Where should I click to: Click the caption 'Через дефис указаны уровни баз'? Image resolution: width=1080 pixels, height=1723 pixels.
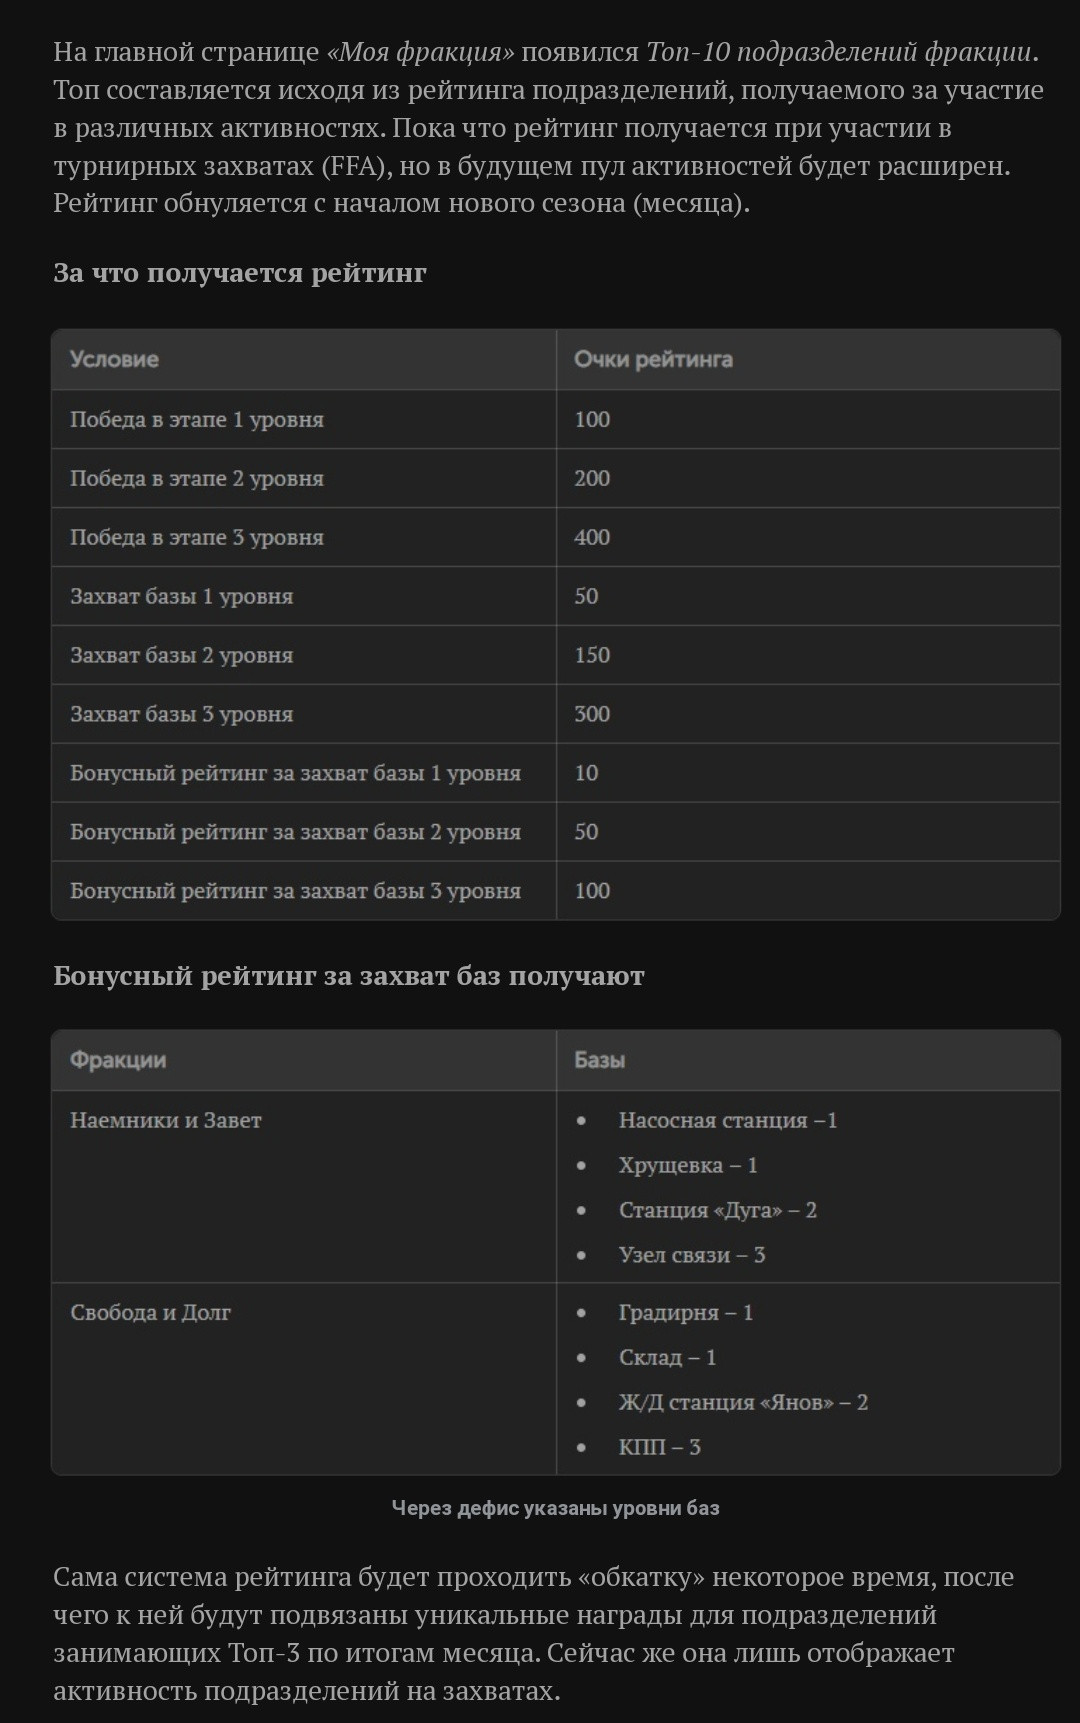pyautogui.click(x=556, y=1508)
